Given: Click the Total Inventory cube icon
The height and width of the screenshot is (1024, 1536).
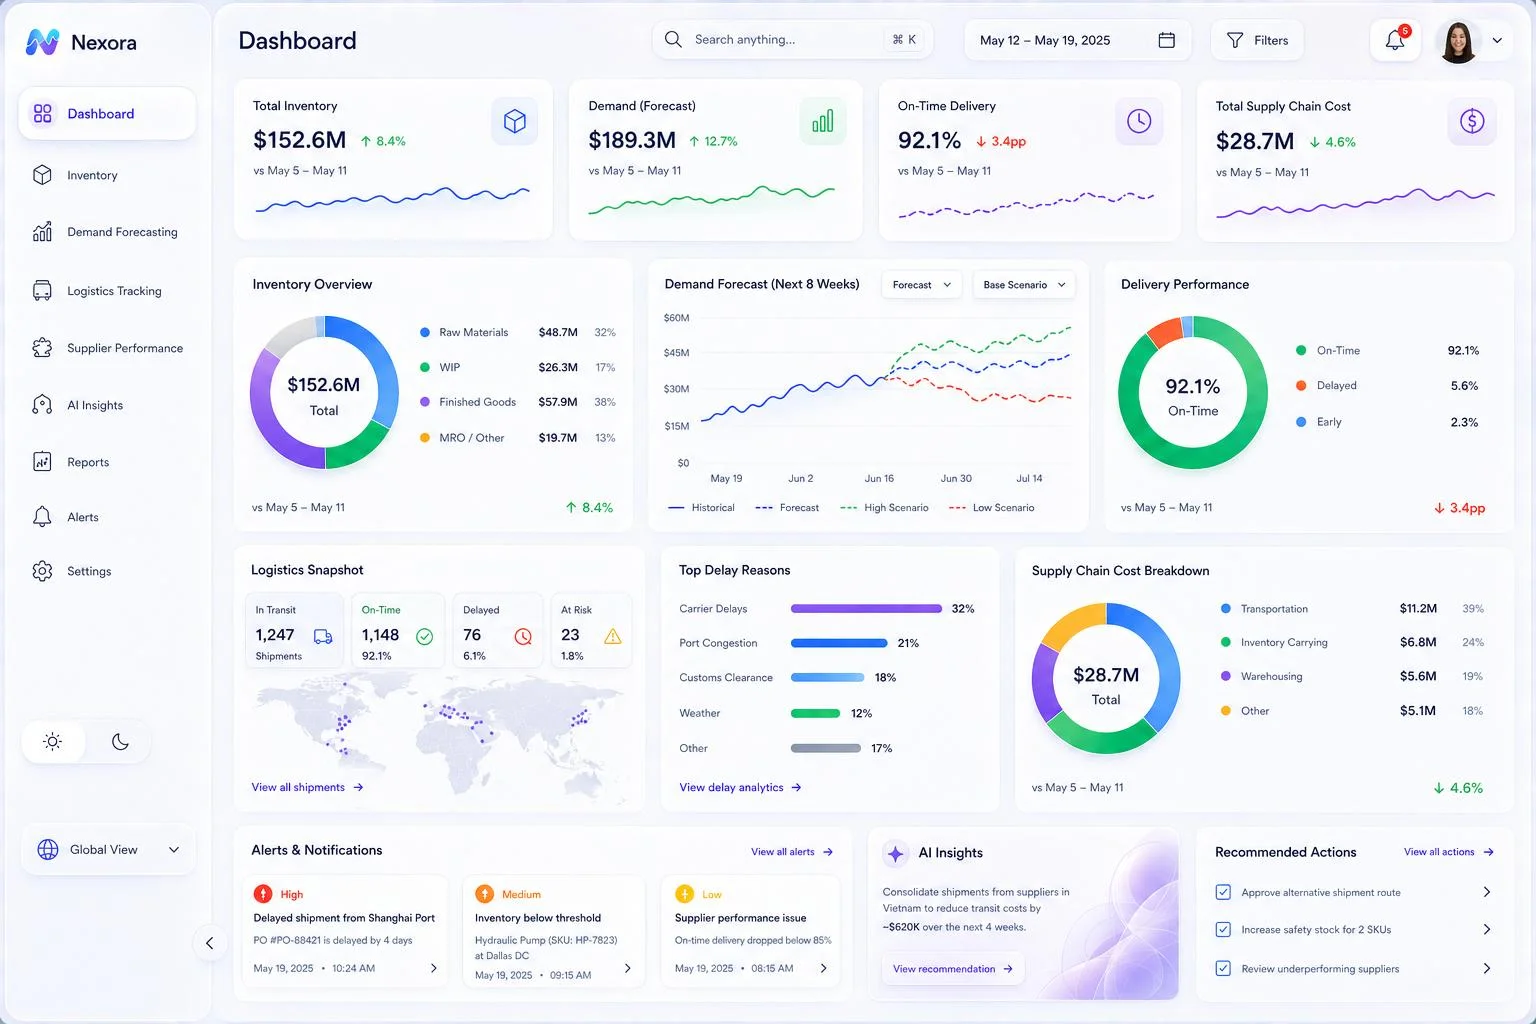Looking at the screenshot, I should 515,122.
